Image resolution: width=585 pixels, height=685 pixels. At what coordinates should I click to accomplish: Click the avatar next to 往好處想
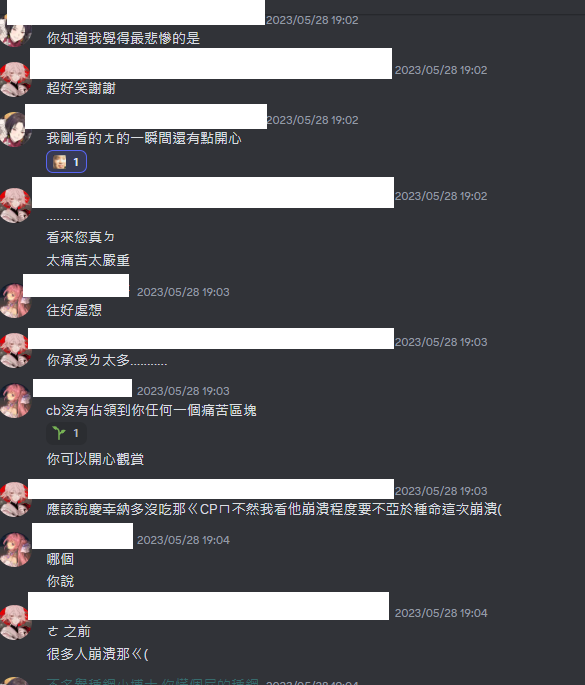[x=15, y=301]
